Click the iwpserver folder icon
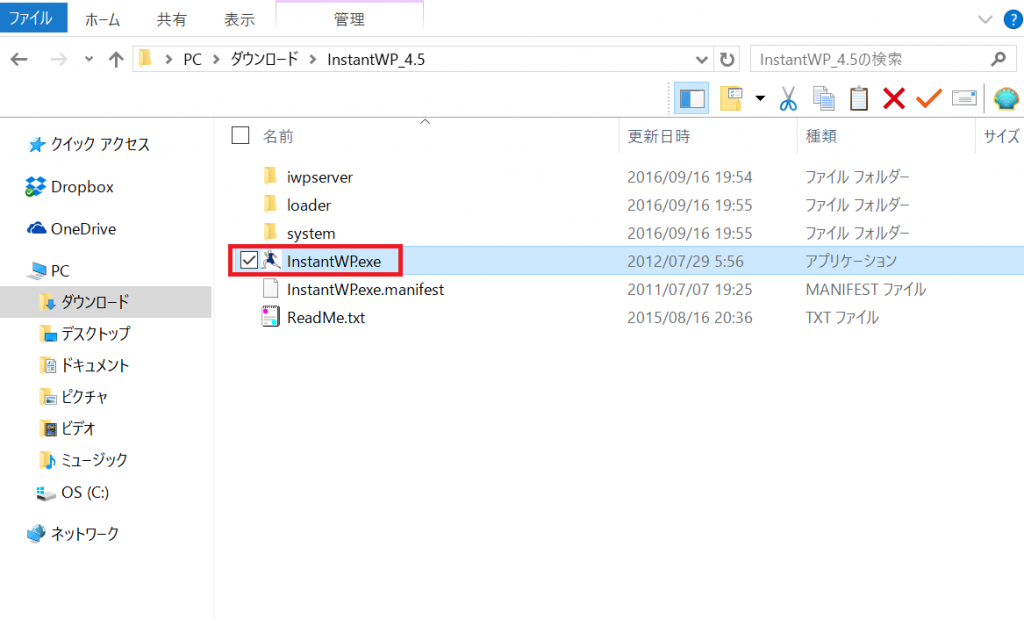 (270, 176)
